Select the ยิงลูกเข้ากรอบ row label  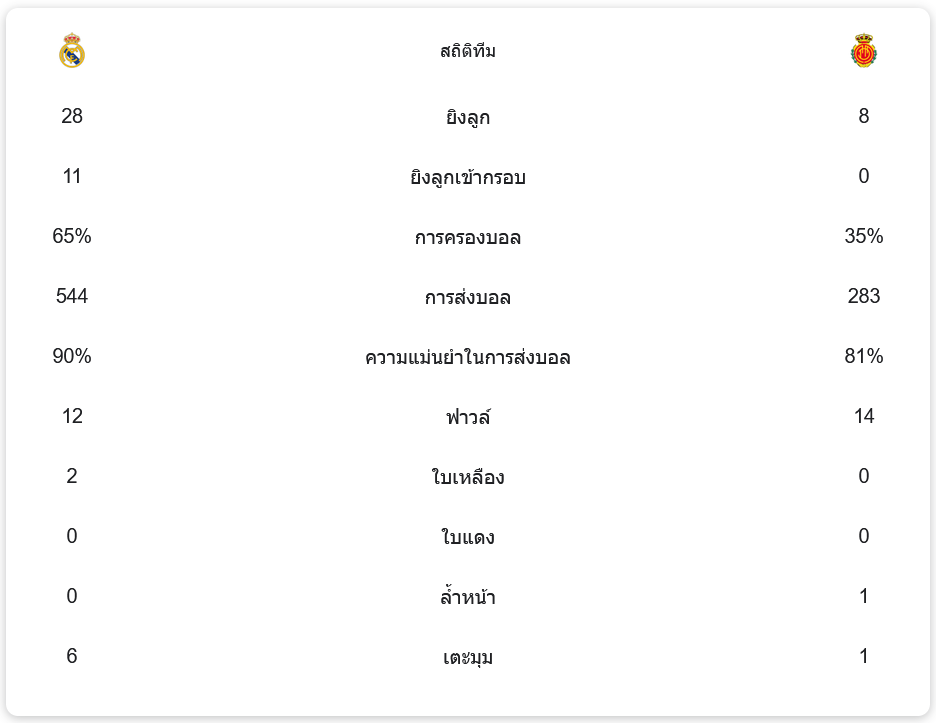(x=468, y=177)
